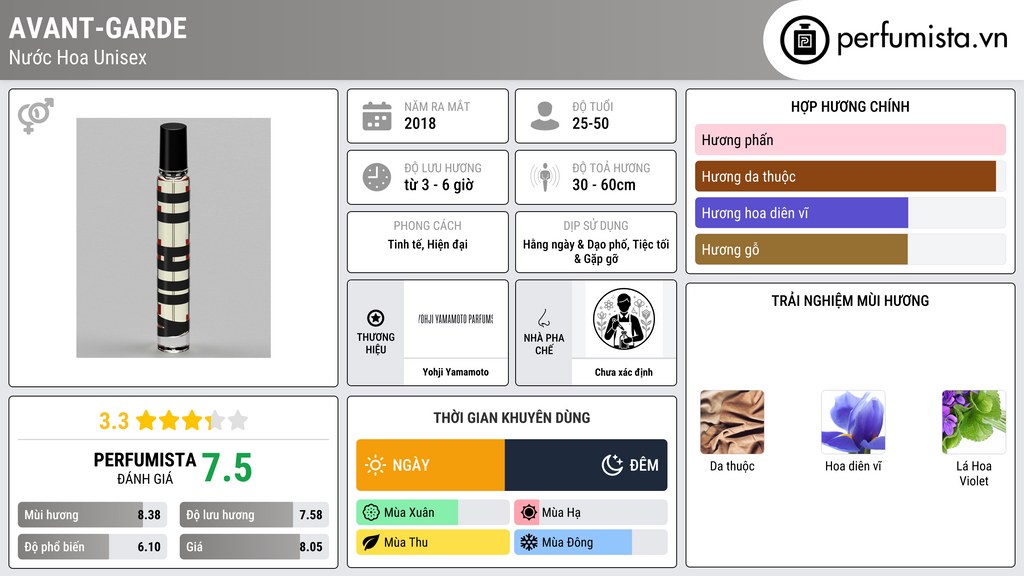Click the flower icon for Mùa Xuân
The image size is (1024, 576).
coord(371,513)
